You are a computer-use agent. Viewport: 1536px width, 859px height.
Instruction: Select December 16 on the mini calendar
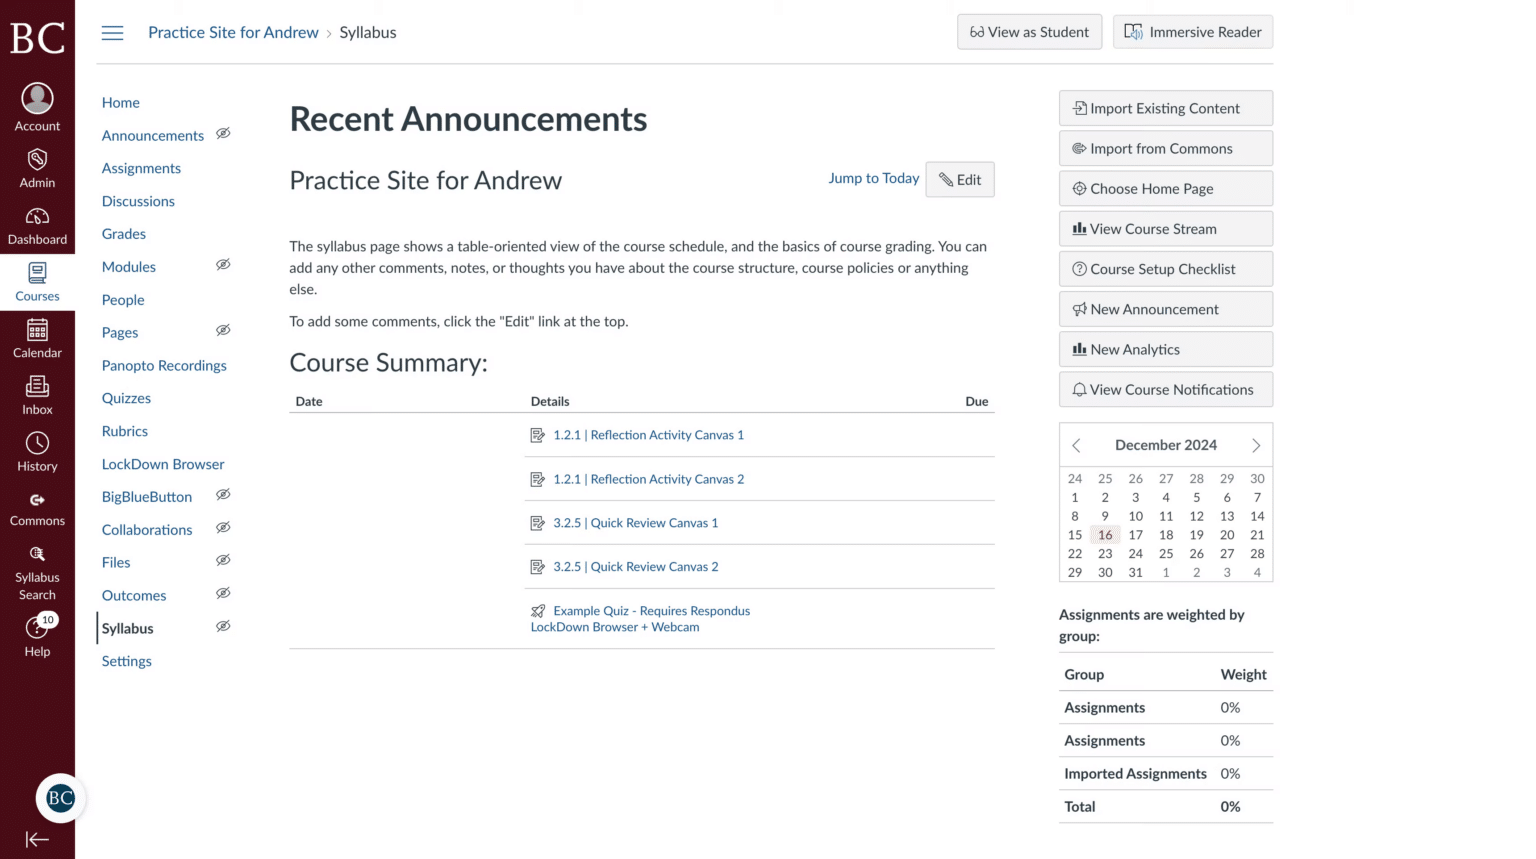point(1105,535)
